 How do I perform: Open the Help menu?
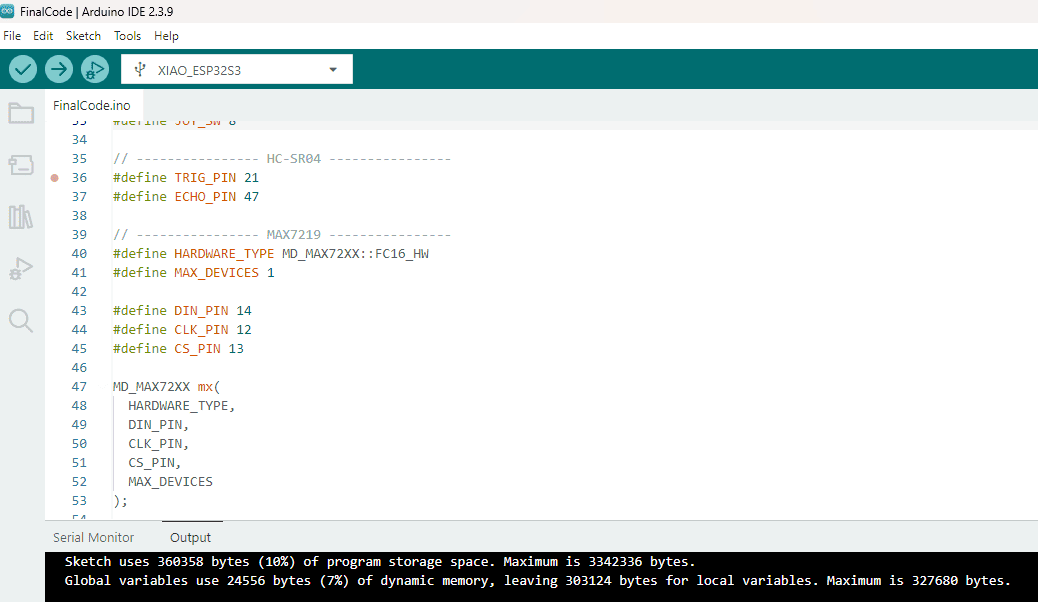pos(166,36)
